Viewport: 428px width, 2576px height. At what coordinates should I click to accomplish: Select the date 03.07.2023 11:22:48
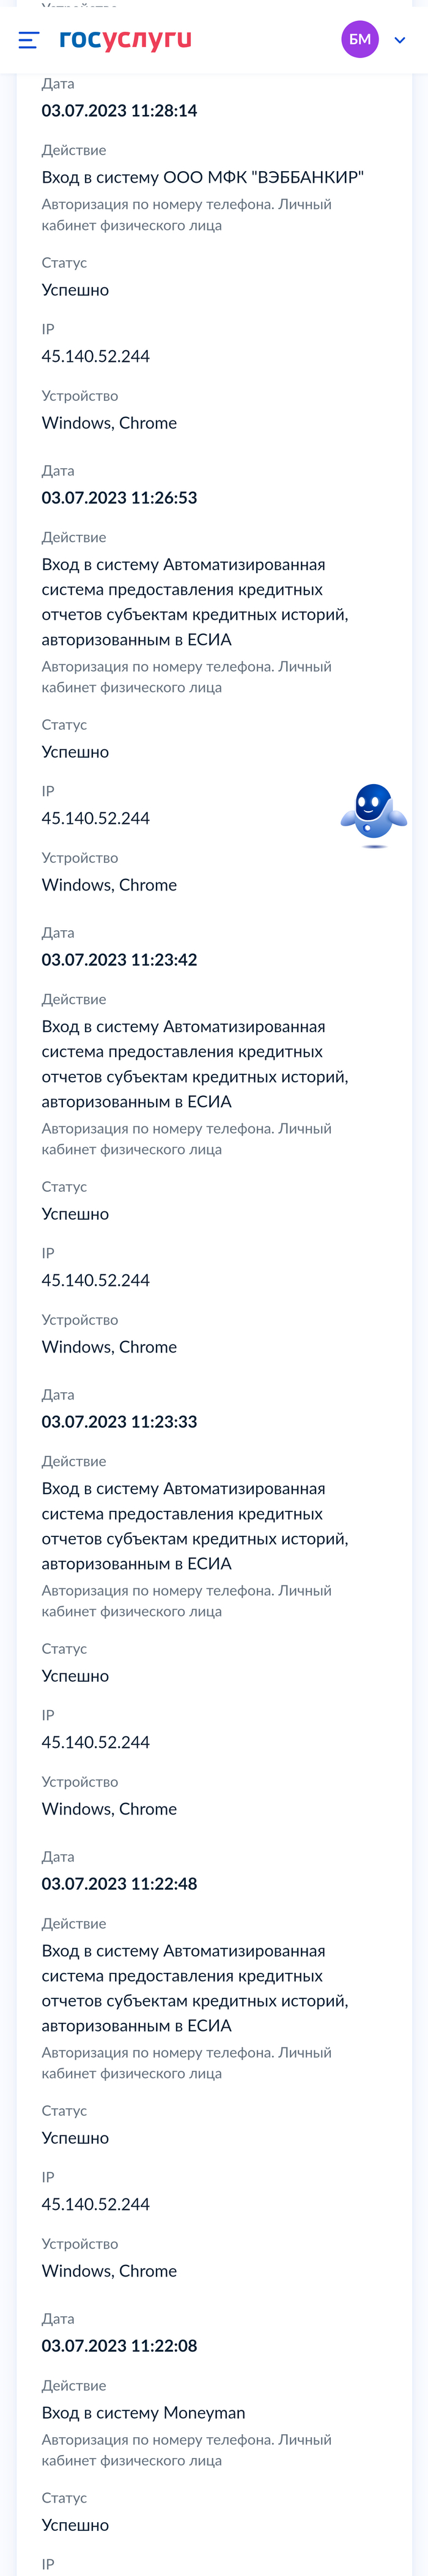coord(119,1884)
